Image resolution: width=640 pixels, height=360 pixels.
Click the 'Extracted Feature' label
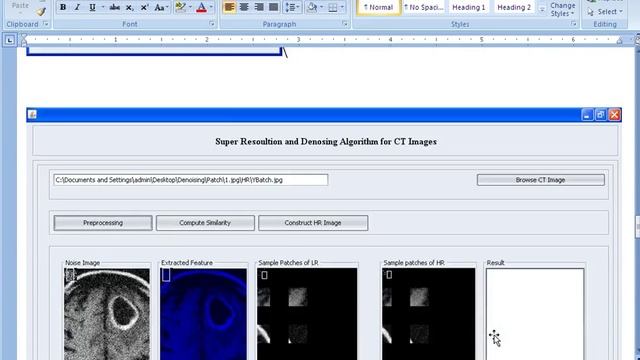187,263
